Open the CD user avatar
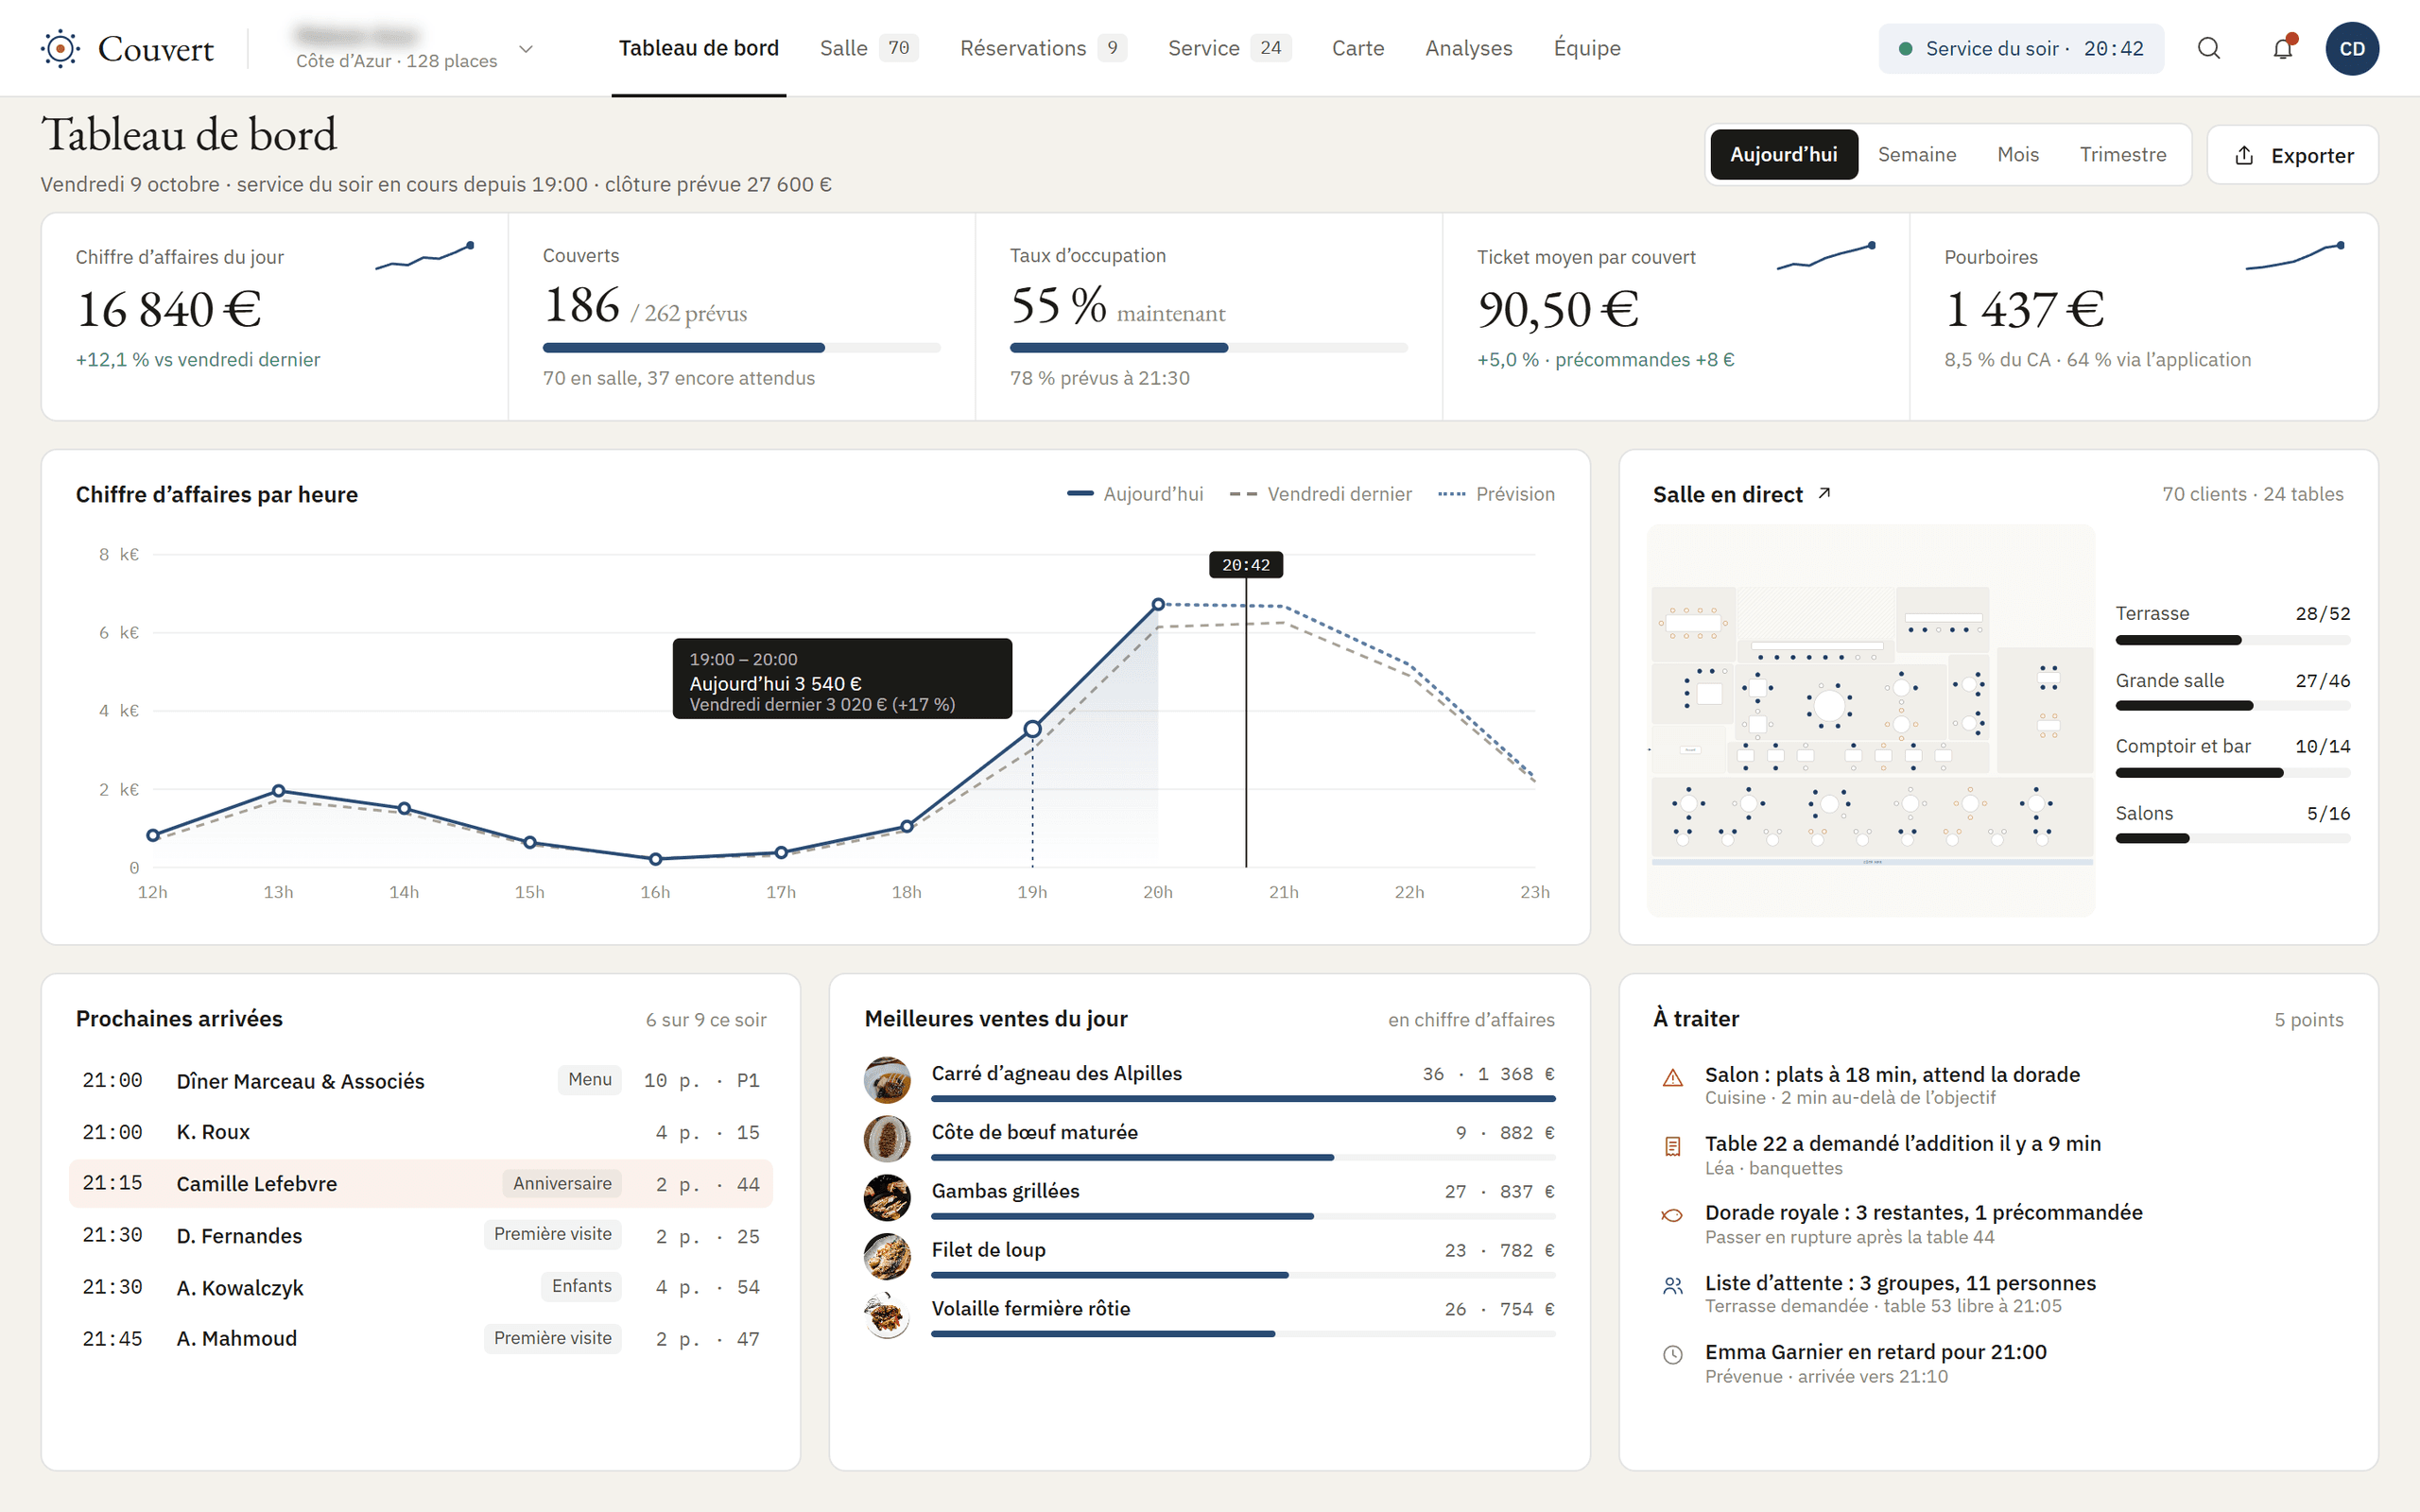Image resolution: width=2420 pixels, height=1512 pixels. coord(2352,49)
